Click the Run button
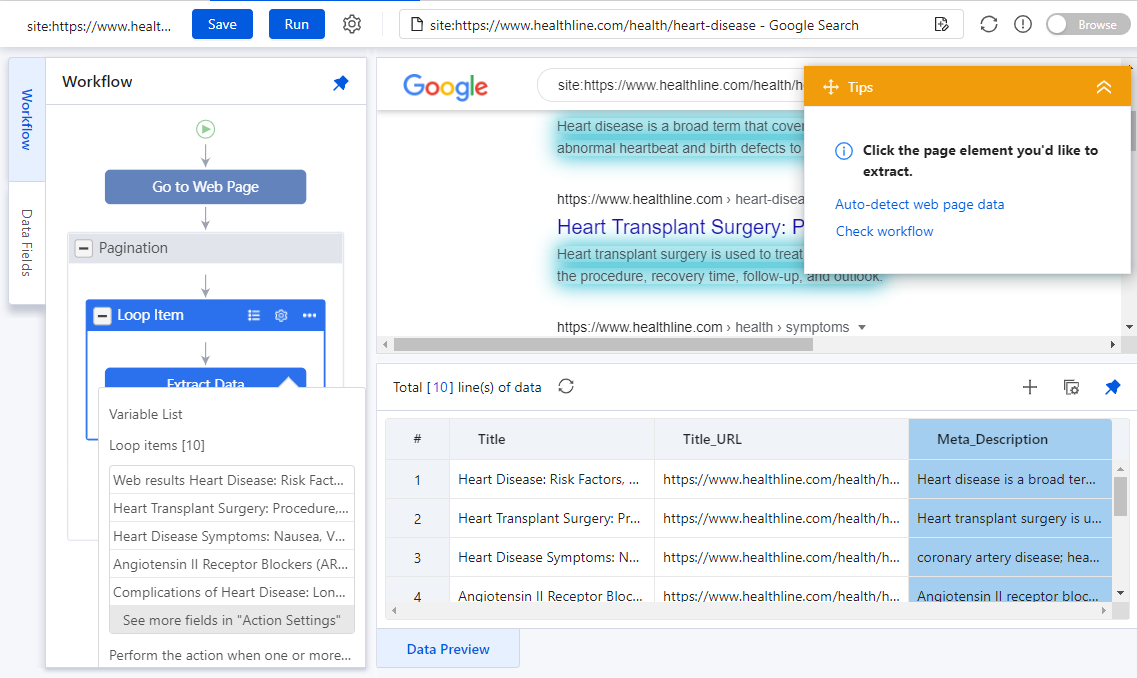 pyautogui.click(x=297, y=24)
